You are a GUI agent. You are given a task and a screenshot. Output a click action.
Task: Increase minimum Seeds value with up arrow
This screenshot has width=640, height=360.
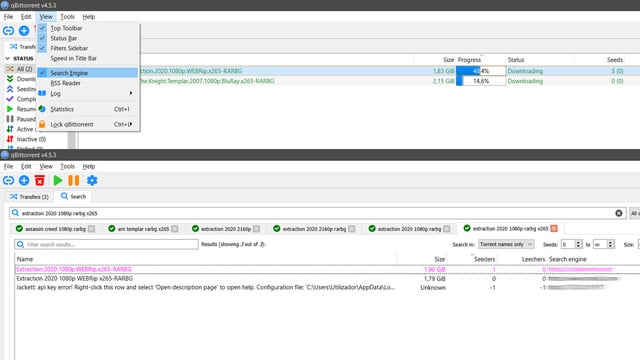(578, 242)
